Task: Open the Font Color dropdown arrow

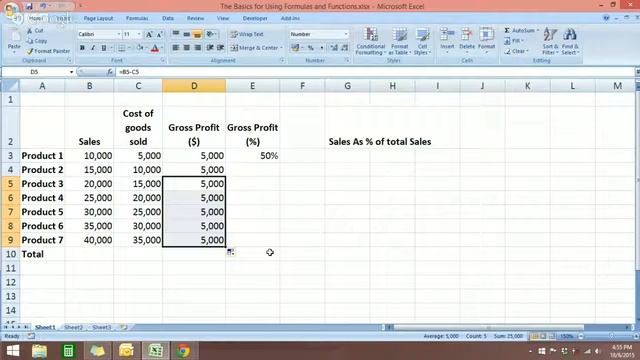Action: pyautogui.click(x=162, y=48)
